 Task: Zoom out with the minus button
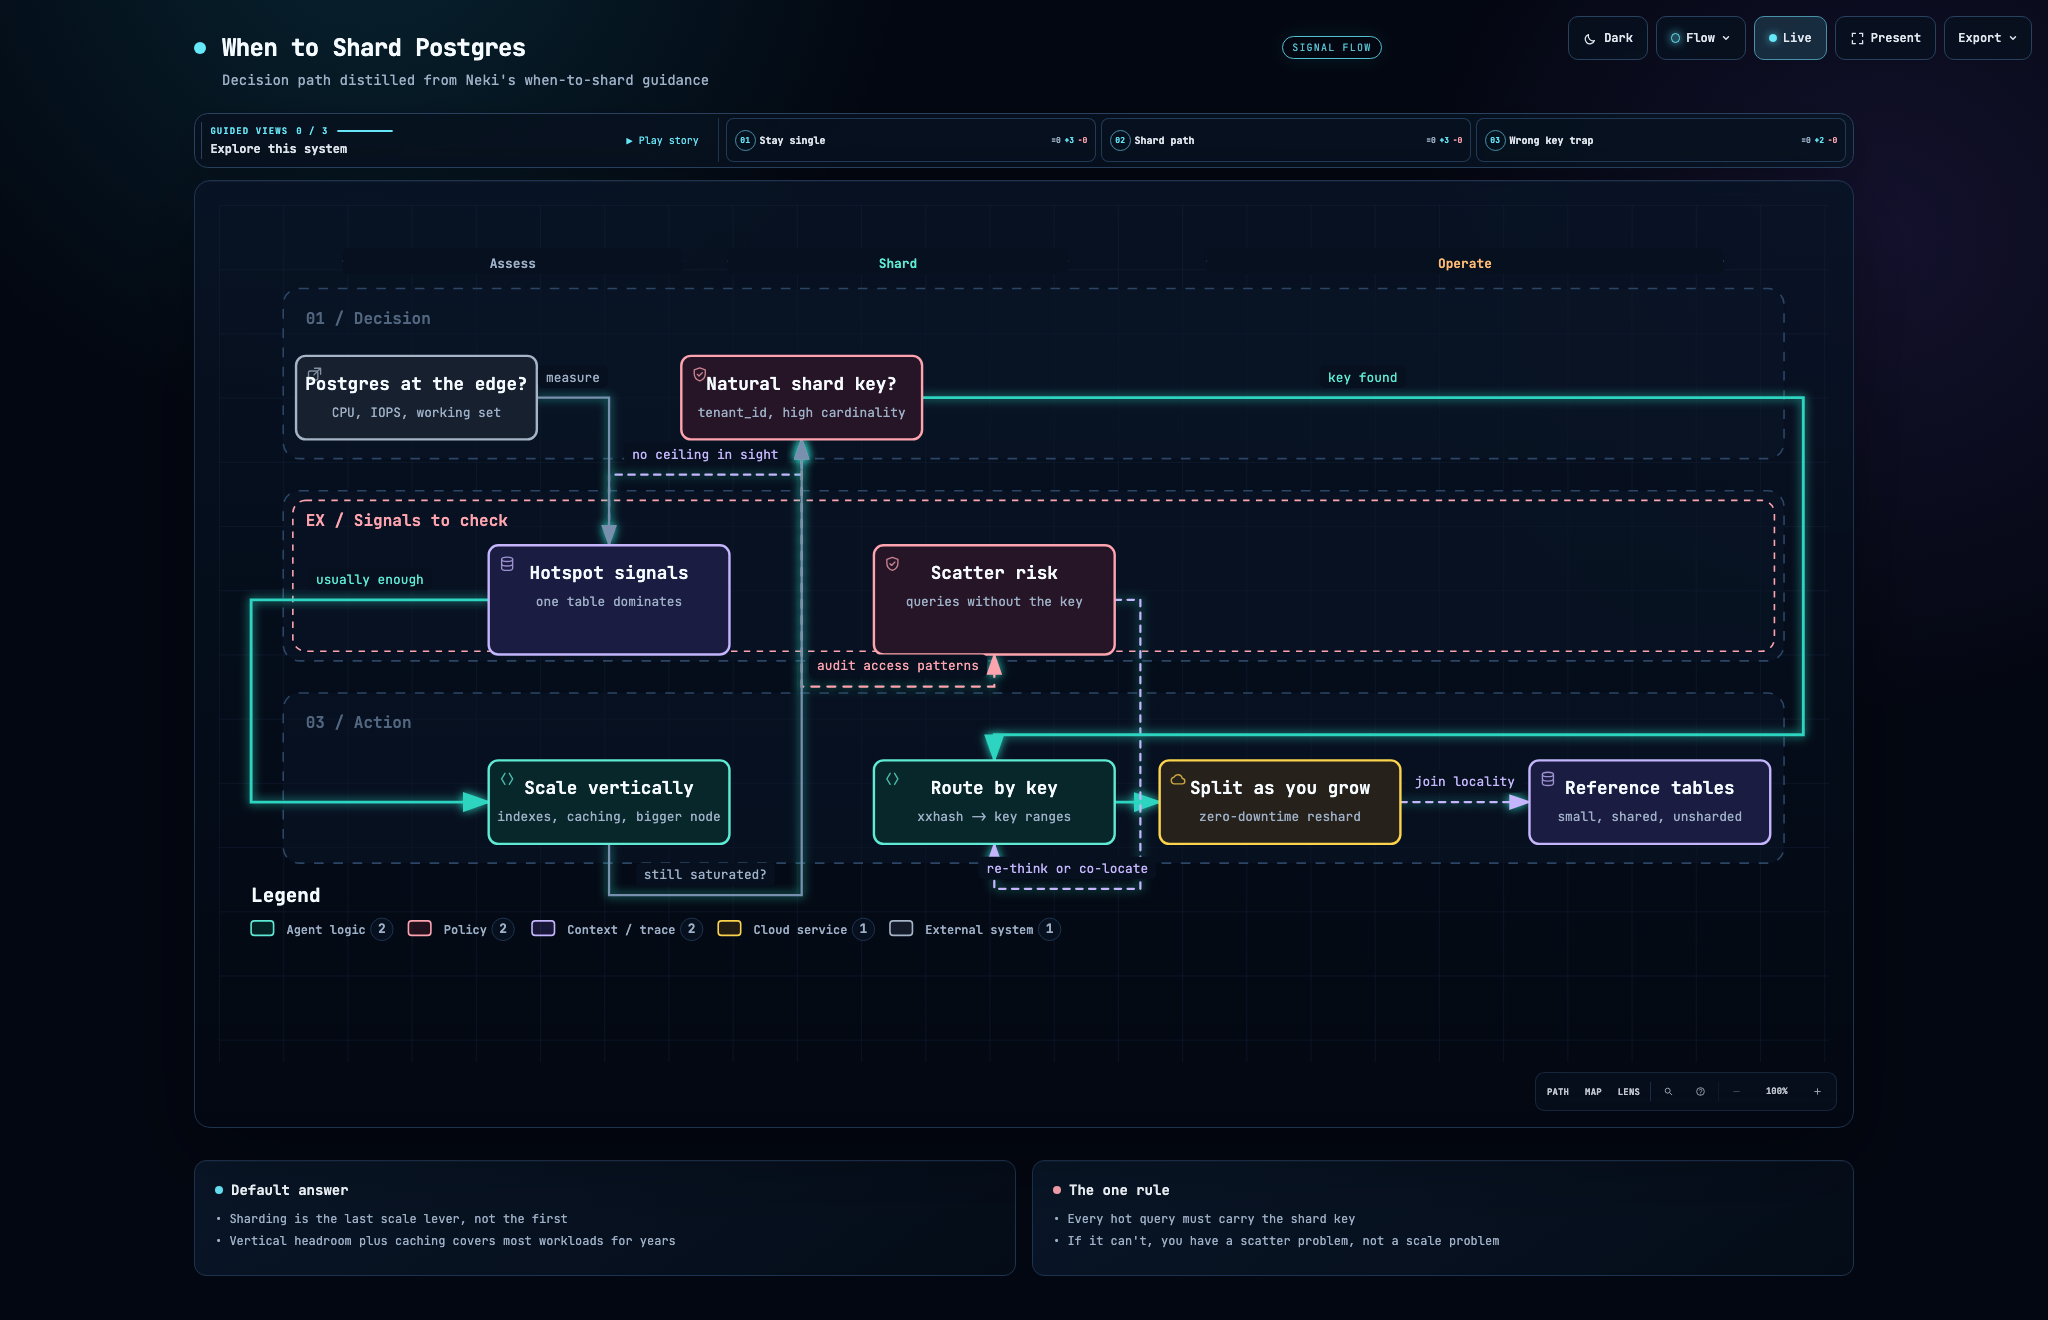pyautogui.click(x=1736, y=1092)
